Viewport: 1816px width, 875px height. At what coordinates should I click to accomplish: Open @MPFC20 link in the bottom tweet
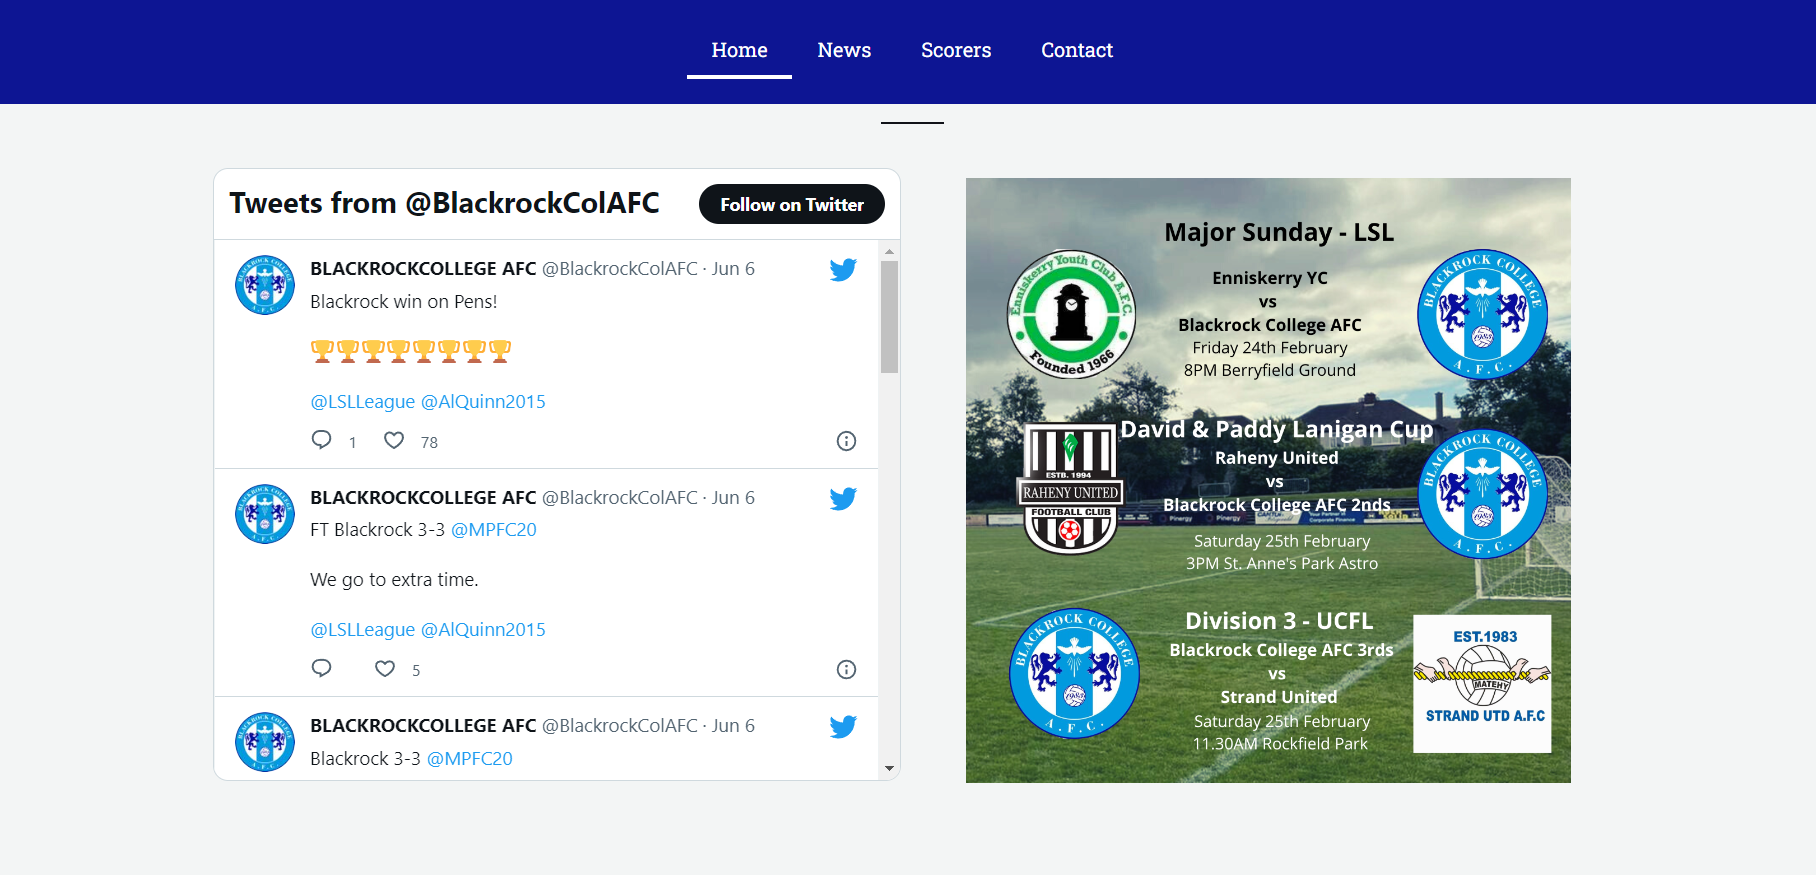tap(470, 758)
